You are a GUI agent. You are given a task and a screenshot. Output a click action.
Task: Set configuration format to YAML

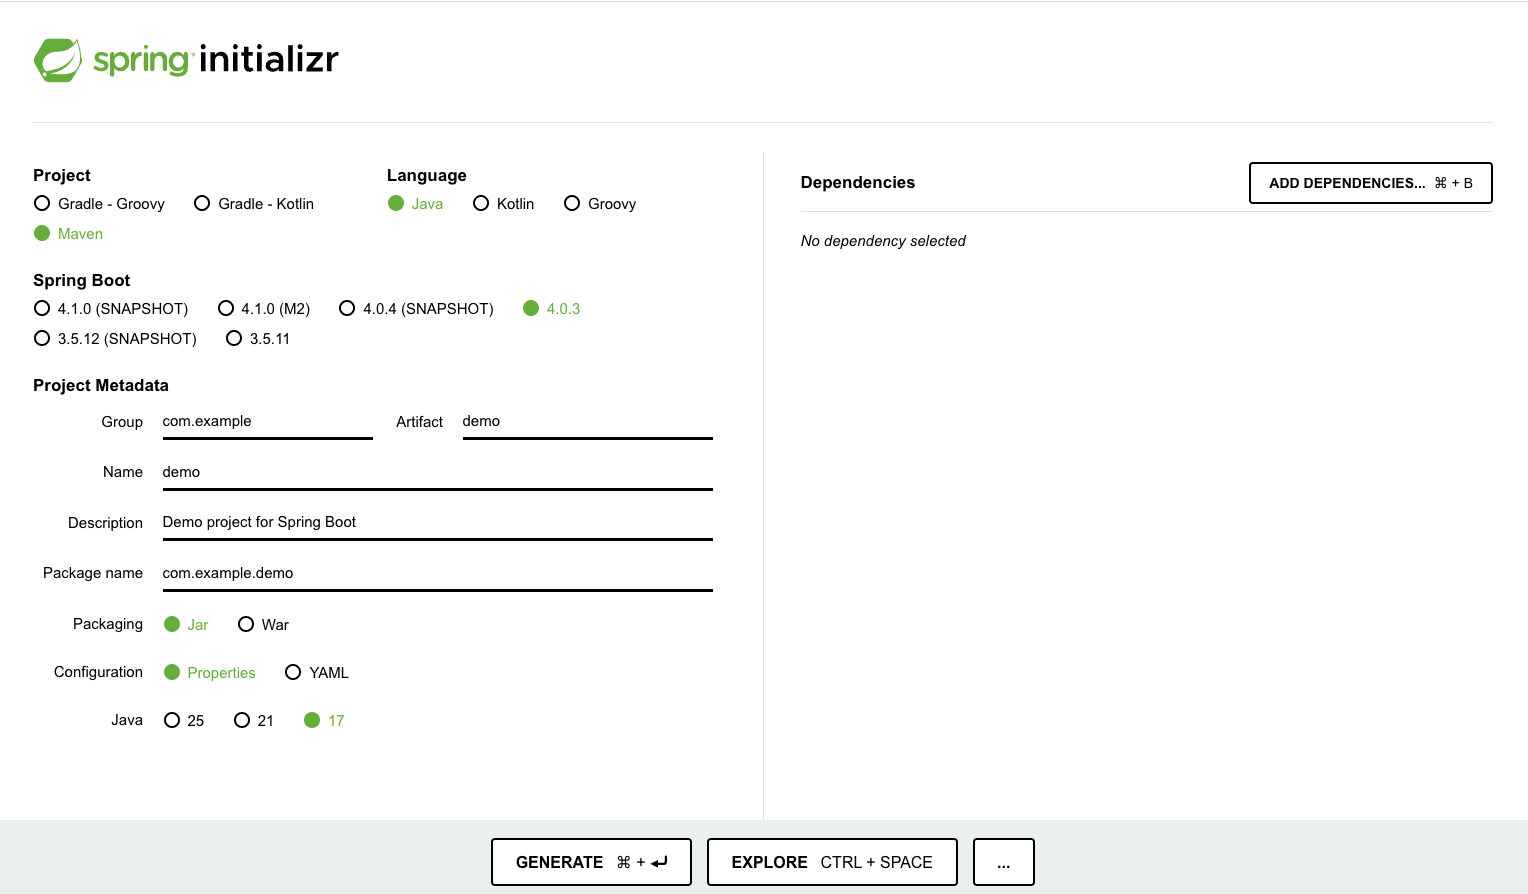(293, 673)
